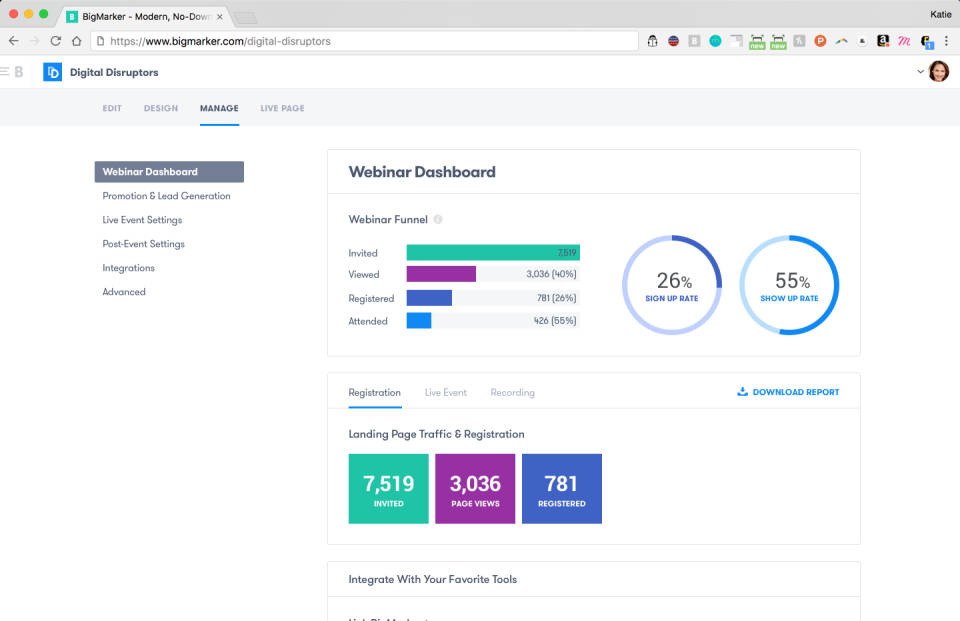Click the Webinar Funnel info icon

click(x=438, y=219)
